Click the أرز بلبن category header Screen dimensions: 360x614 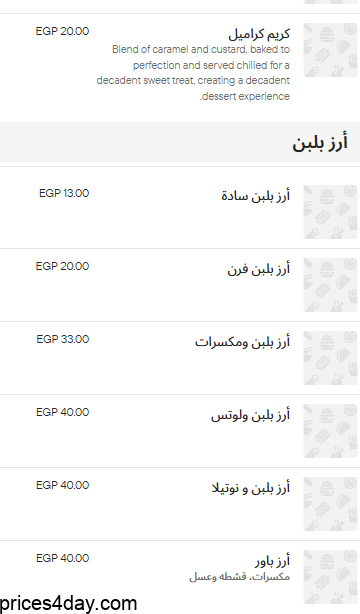tap(320, 143)
